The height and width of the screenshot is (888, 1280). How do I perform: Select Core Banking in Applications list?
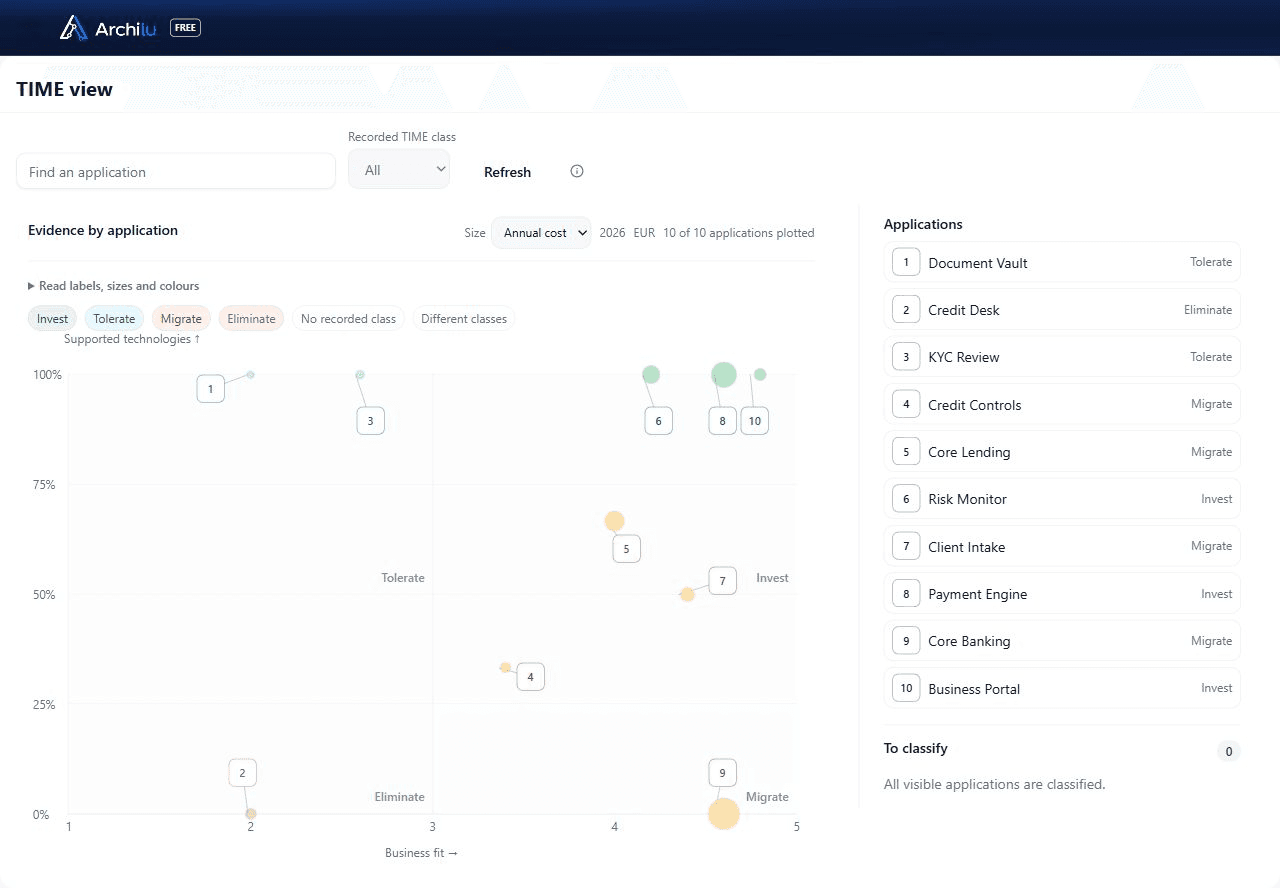click(x=1062, y=641)
